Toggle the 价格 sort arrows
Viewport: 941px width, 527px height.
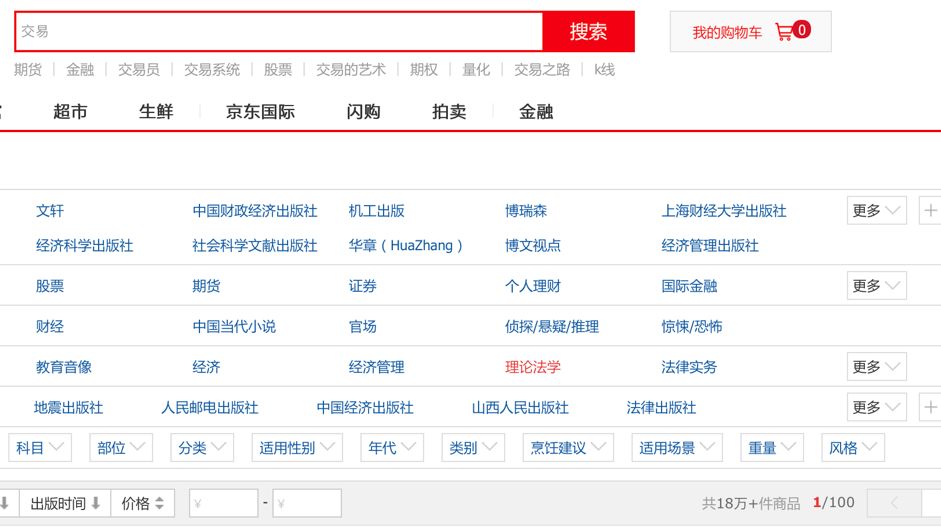[x=159, y=504]
